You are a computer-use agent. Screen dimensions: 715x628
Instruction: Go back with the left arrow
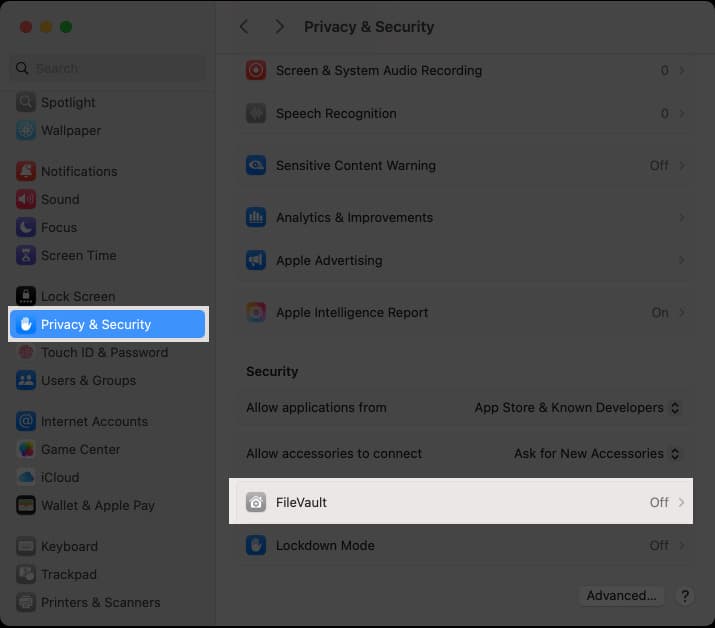pos(244,26)
